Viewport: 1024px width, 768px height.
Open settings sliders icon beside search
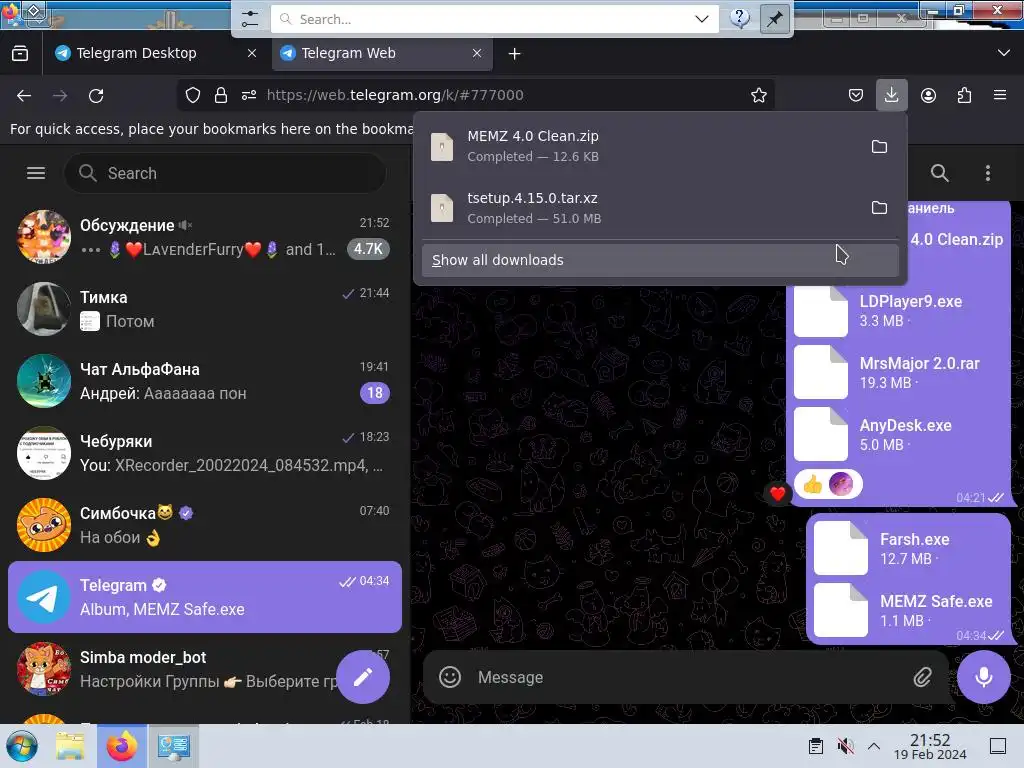point(250,19)
